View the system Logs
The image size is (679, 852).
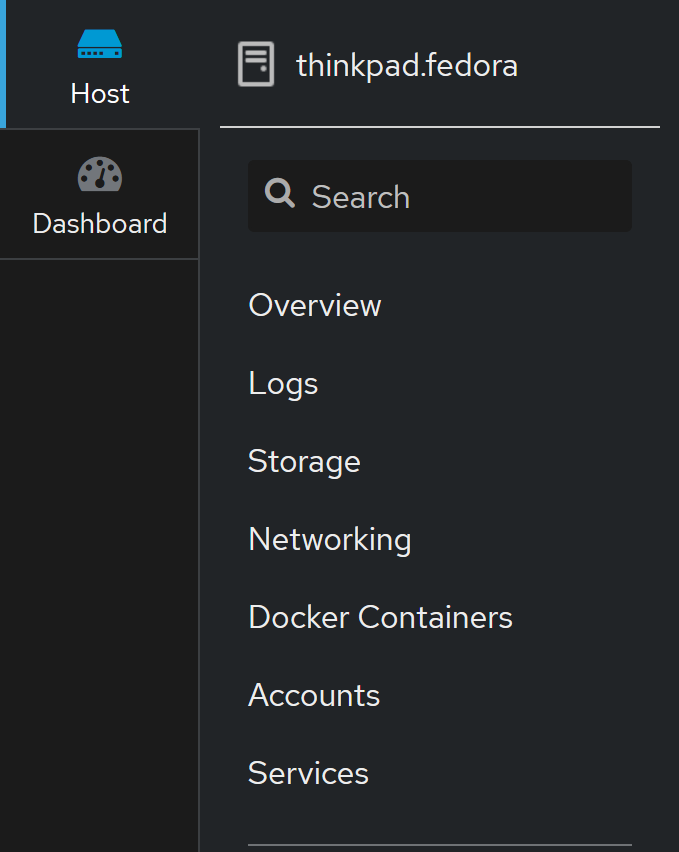tap(283, 383)
